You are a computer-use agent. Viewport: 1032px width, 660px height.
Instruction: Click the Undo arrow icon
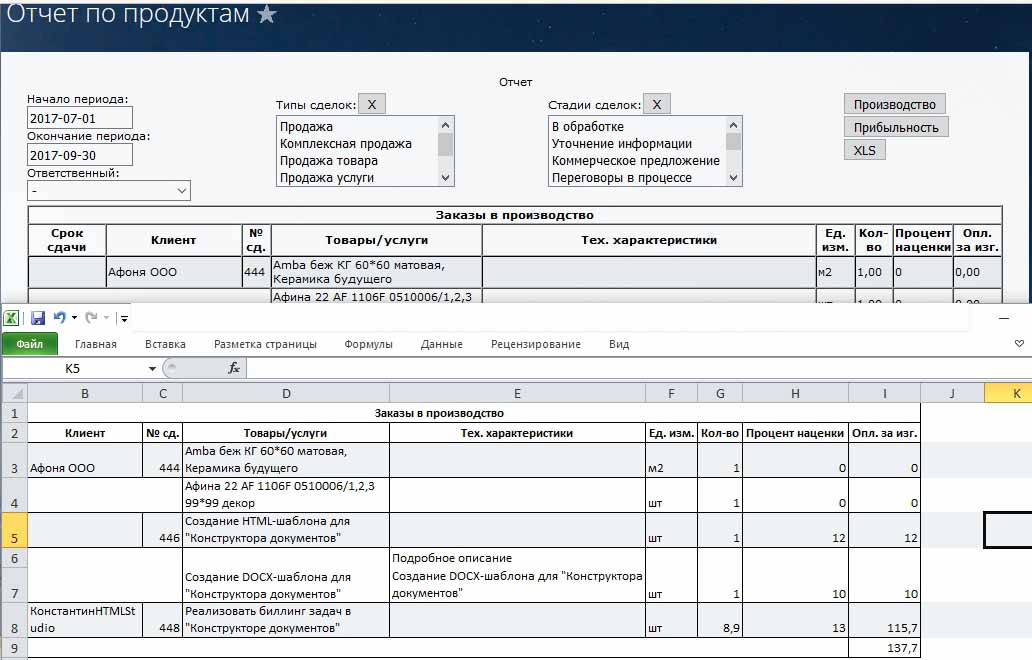60,318
